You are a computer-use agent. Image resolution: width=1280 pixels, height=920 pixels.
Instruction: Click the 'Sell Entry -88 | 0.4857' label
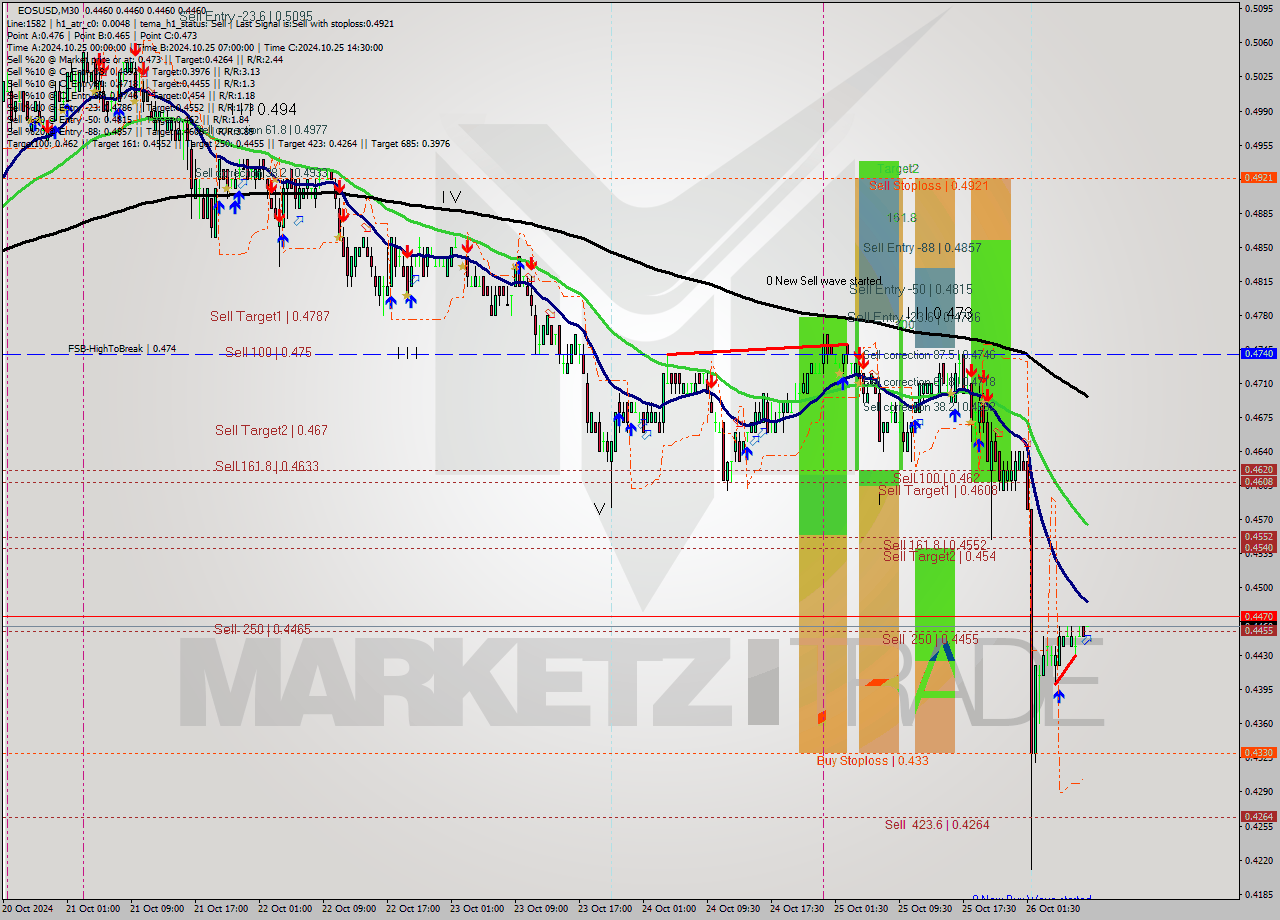tap(922, 247)
